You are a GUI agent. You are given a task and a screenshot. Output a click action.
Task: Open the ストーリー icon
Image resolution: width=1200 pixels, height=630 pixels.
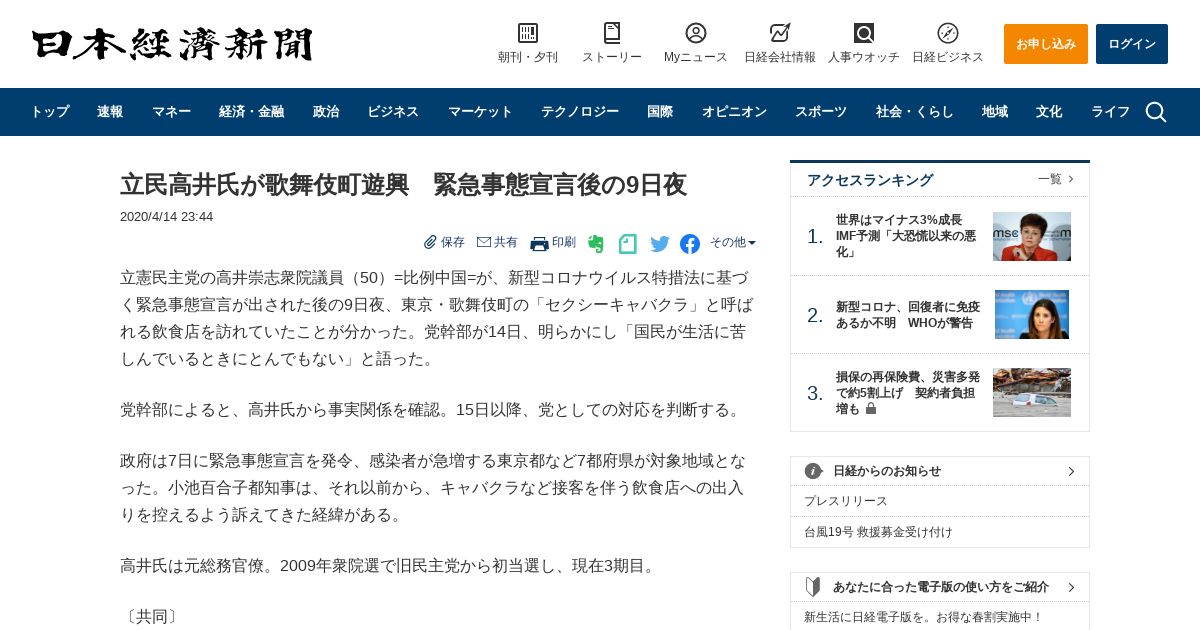click(612, 33)
